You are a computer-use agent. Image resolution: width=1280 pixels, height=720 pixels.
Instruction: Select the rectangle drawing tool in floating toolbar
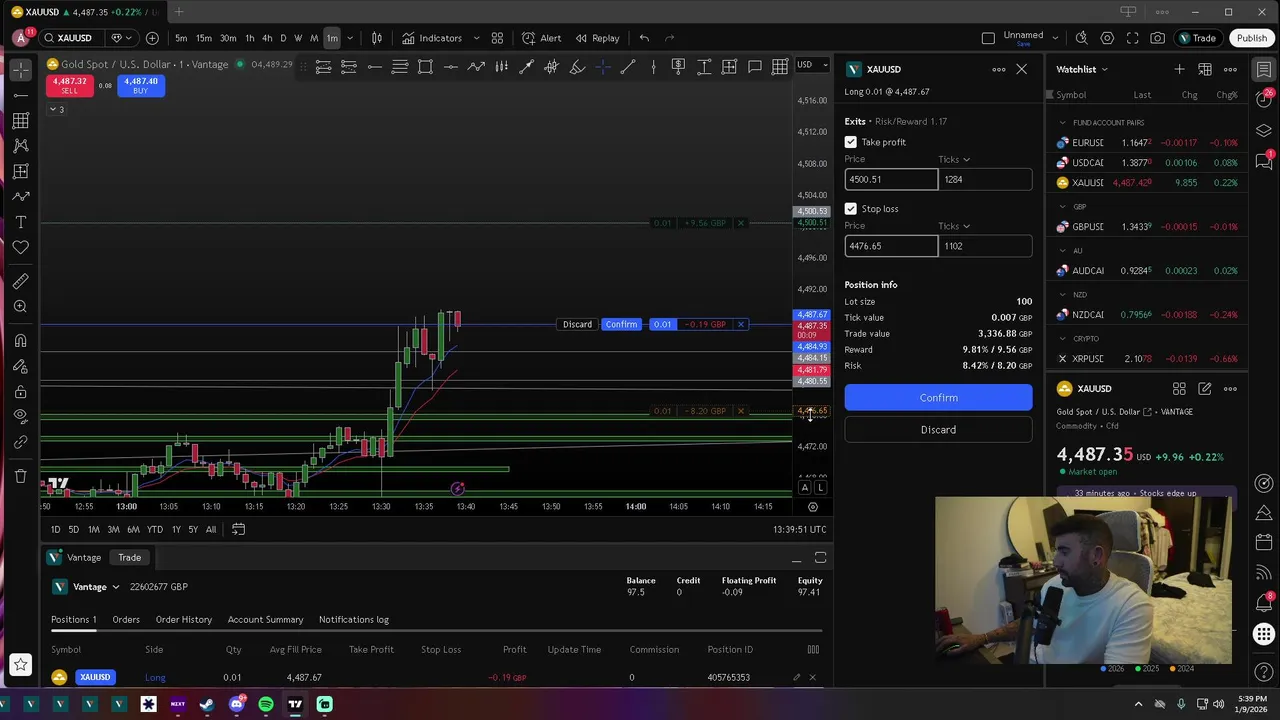tap(425, 66)
